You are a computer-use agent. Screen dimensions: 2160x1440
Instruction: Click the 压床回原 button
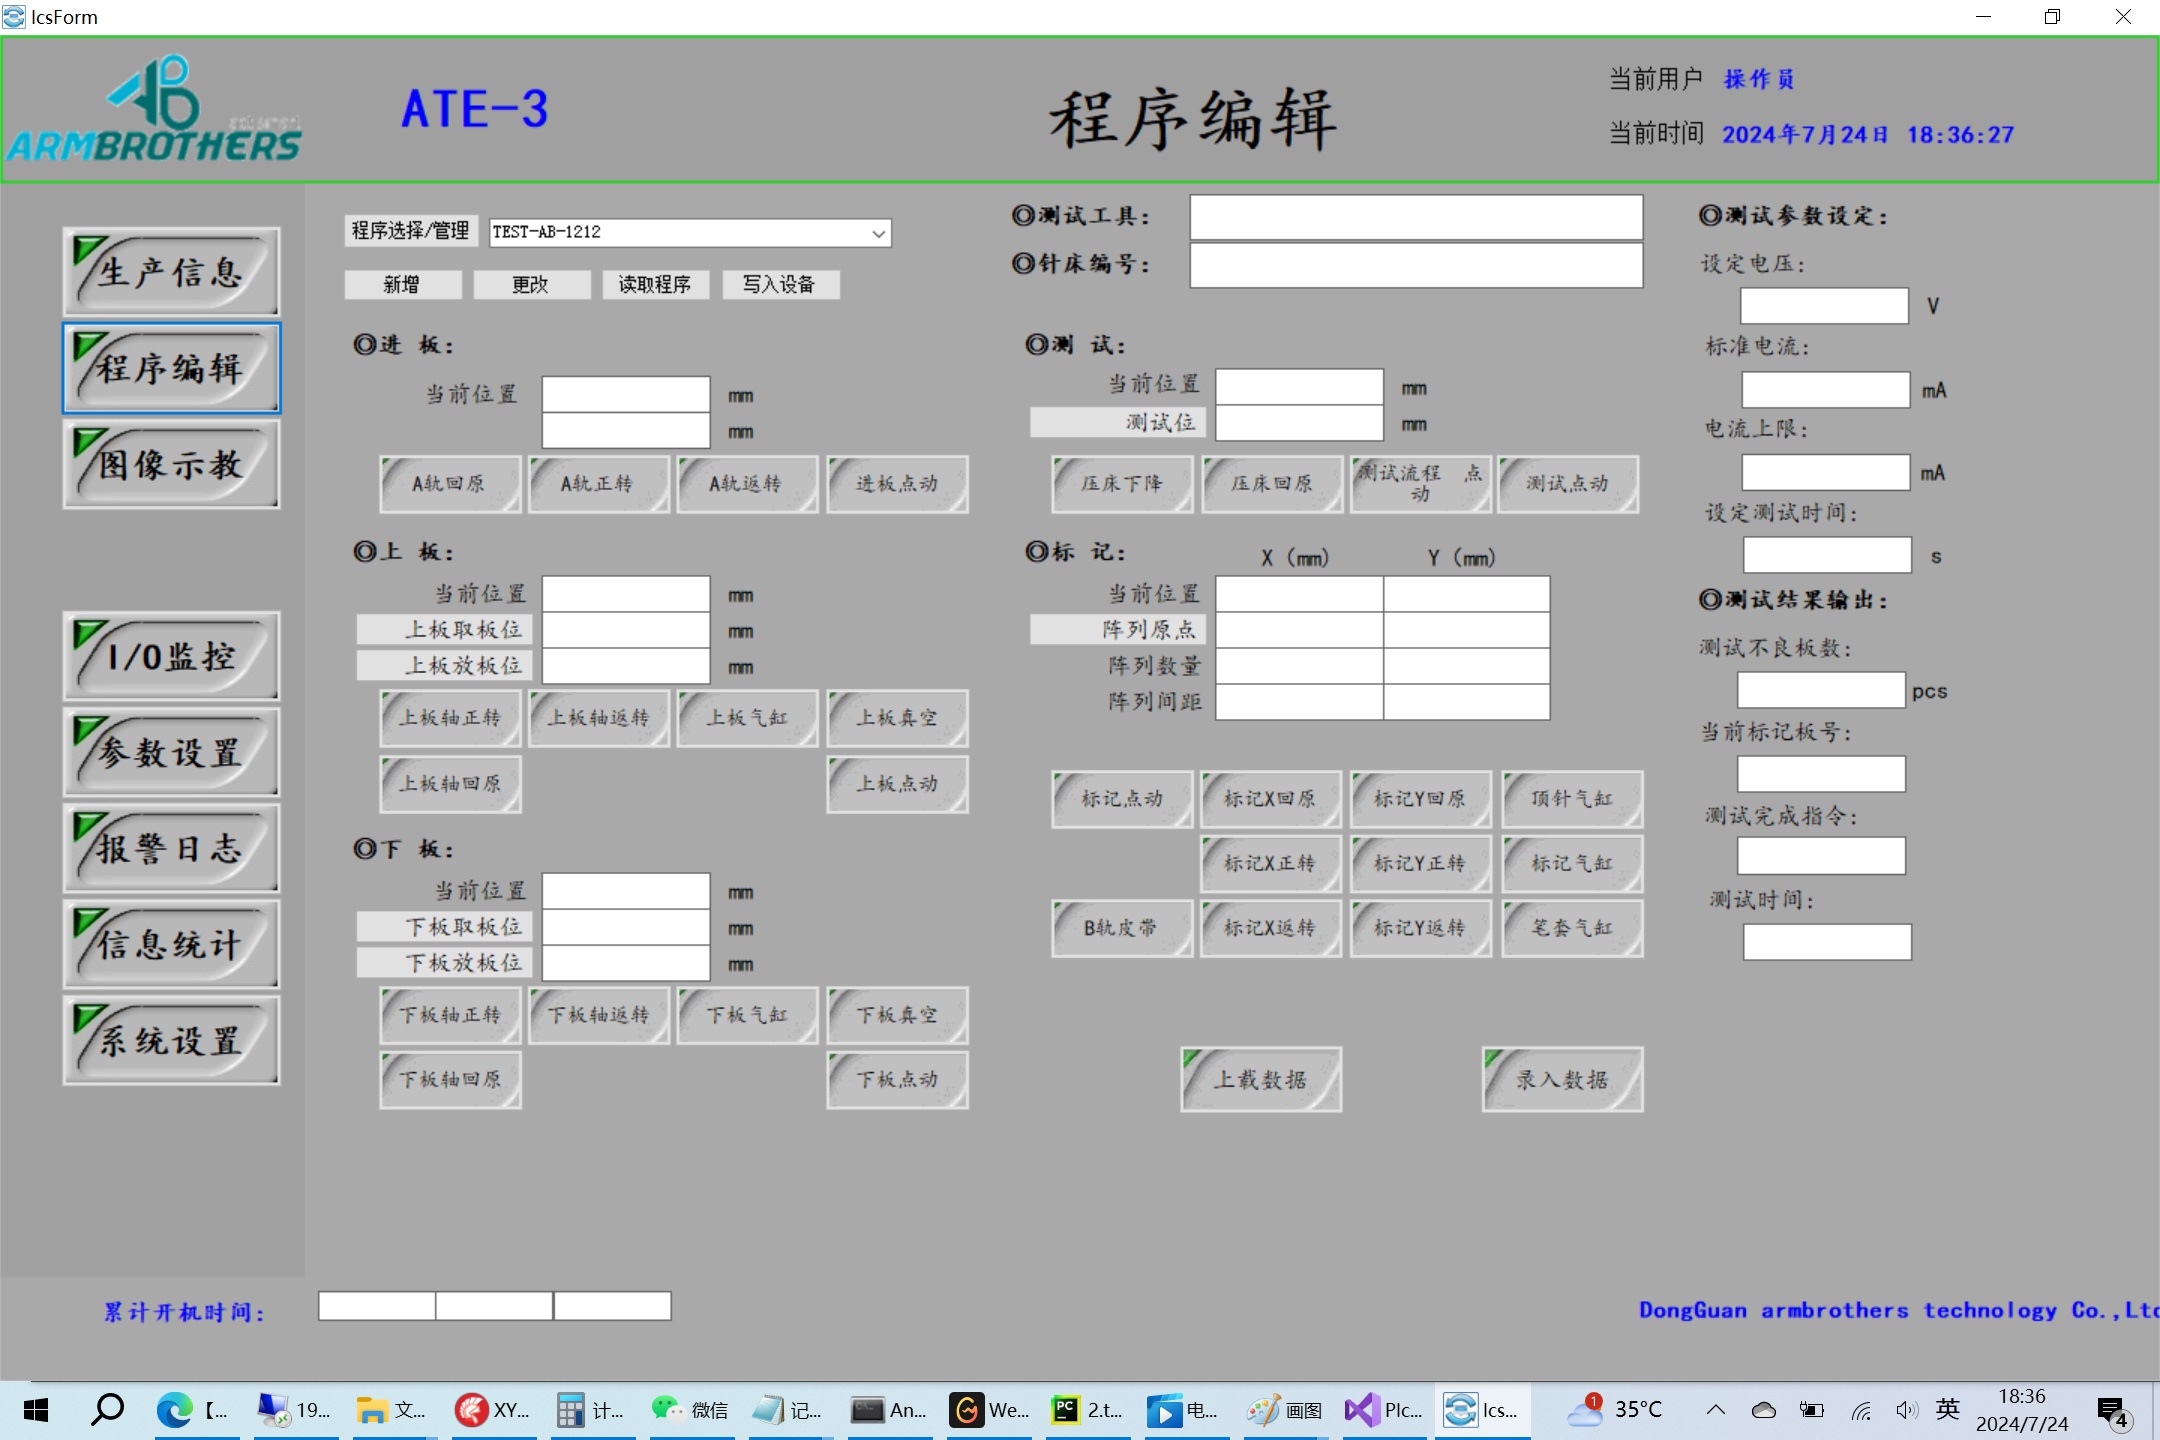coord(1271,484)
